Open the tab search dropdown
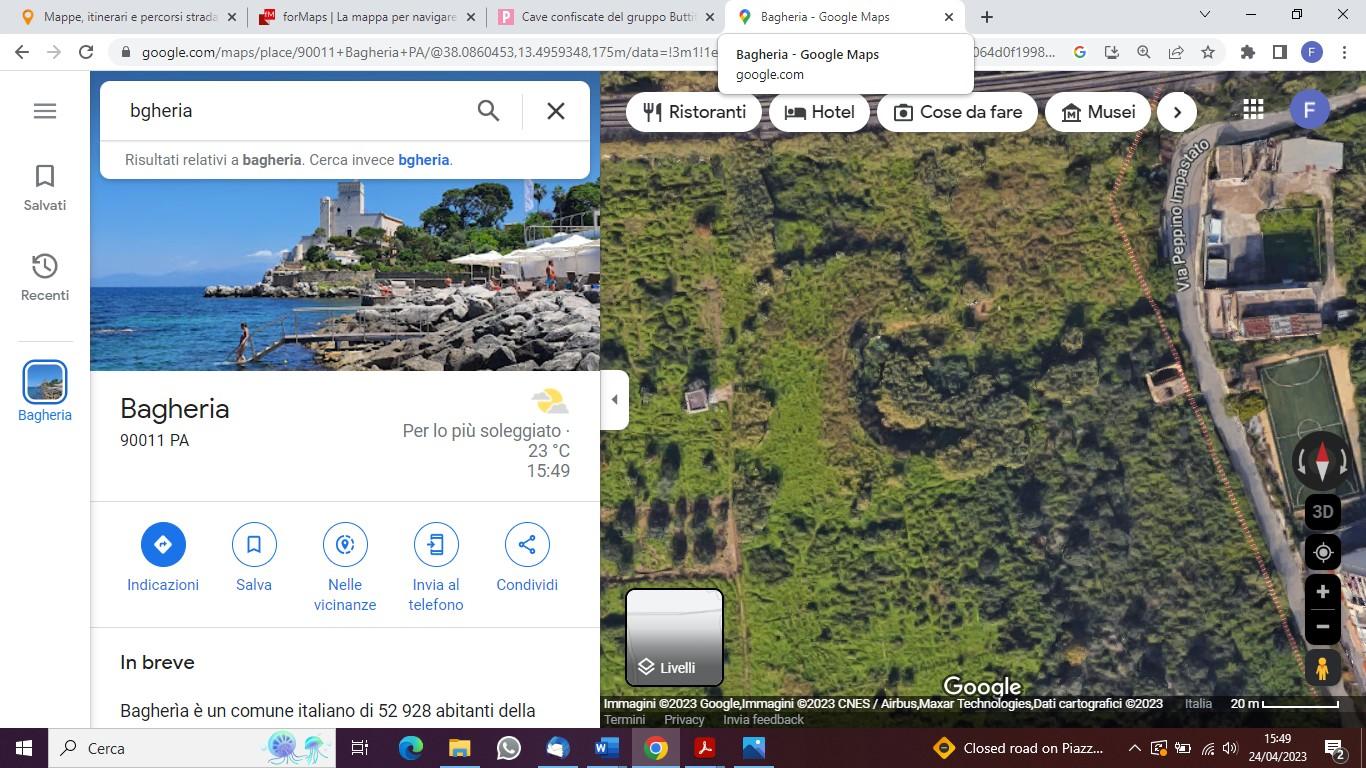This screenshot has width=1366, height=768. tap(1205, 15)
